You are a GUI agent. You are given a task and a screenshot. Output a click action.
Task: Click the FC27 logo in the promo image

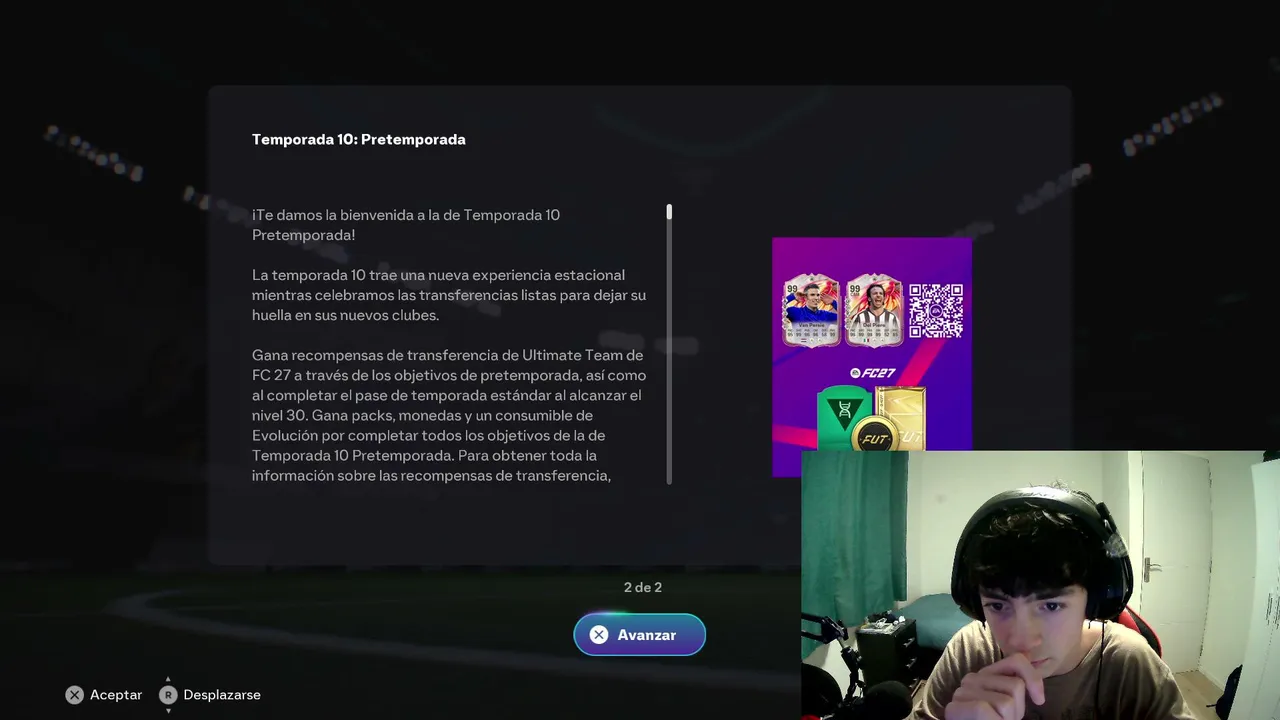pyautogui.click(x=873, y=373)
